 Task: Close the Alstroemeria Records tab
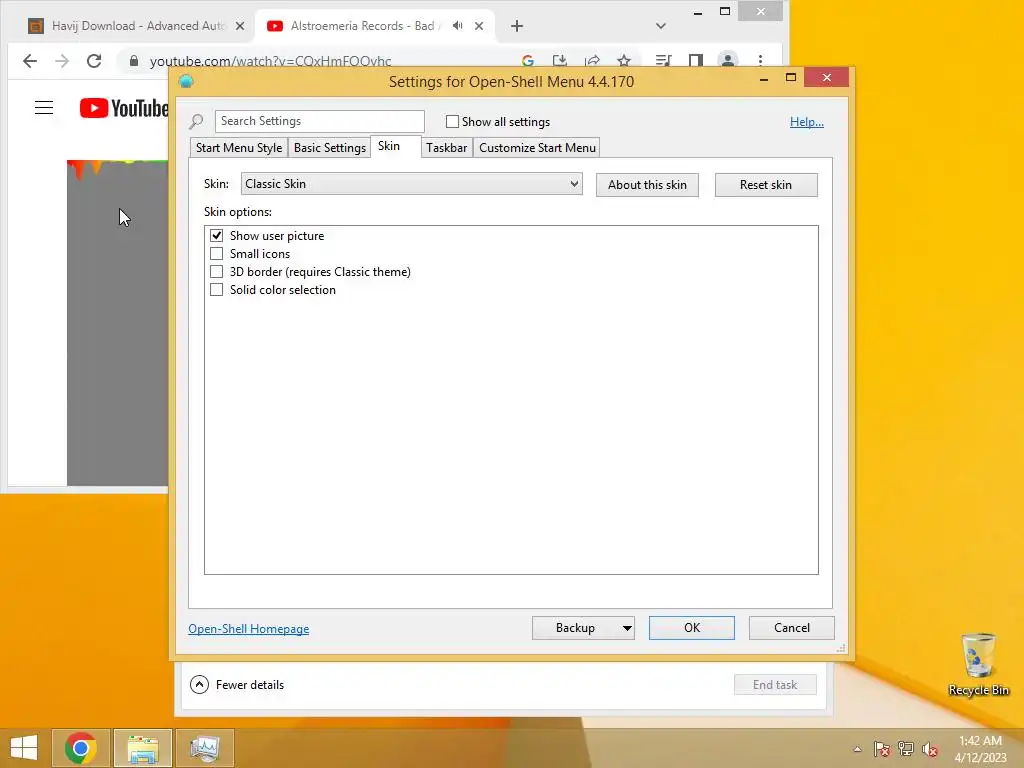pyautogui.click(x=479, y=26)
